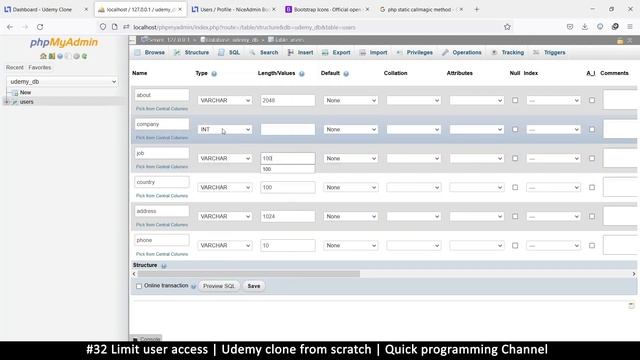This screenshot has height=360, width=640.
Task: Toggle the Null checkbox for about
Action: pos(515,100)
